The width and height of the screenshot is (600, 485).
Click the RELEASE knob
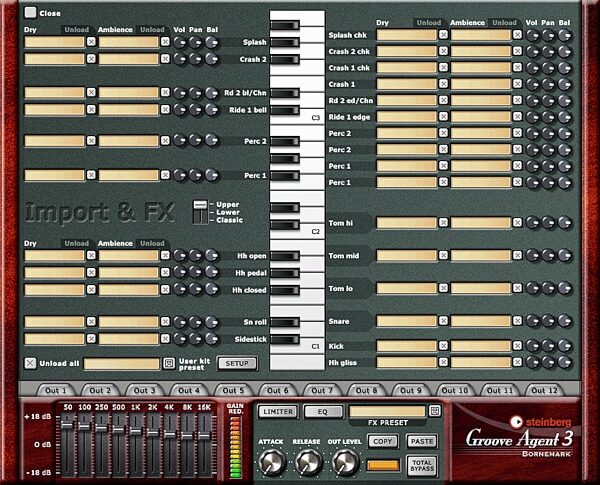coord(308,462)
